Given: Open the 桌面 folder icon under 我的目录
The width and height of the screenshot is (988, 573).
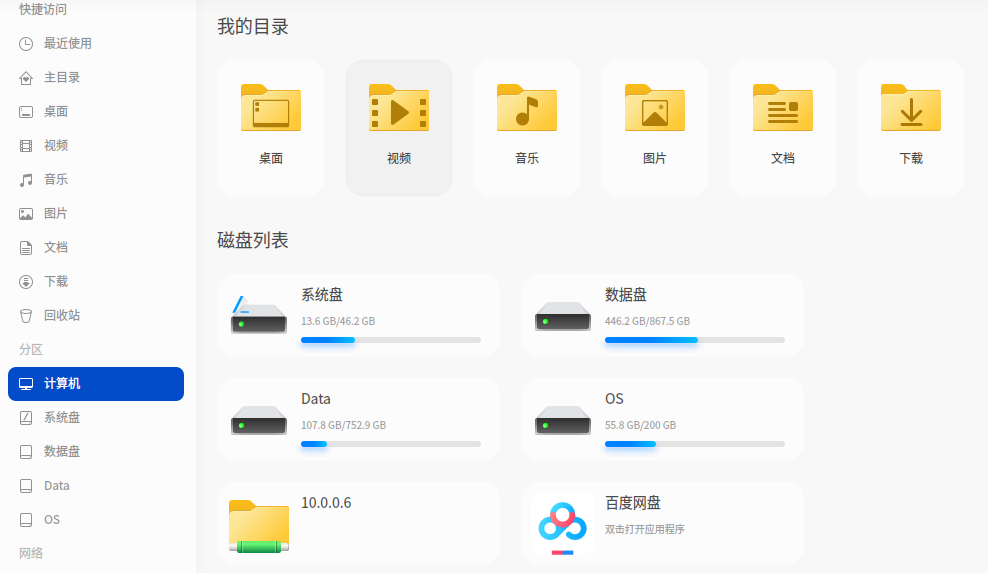Looking at the screenshot, I should point(271,108).
